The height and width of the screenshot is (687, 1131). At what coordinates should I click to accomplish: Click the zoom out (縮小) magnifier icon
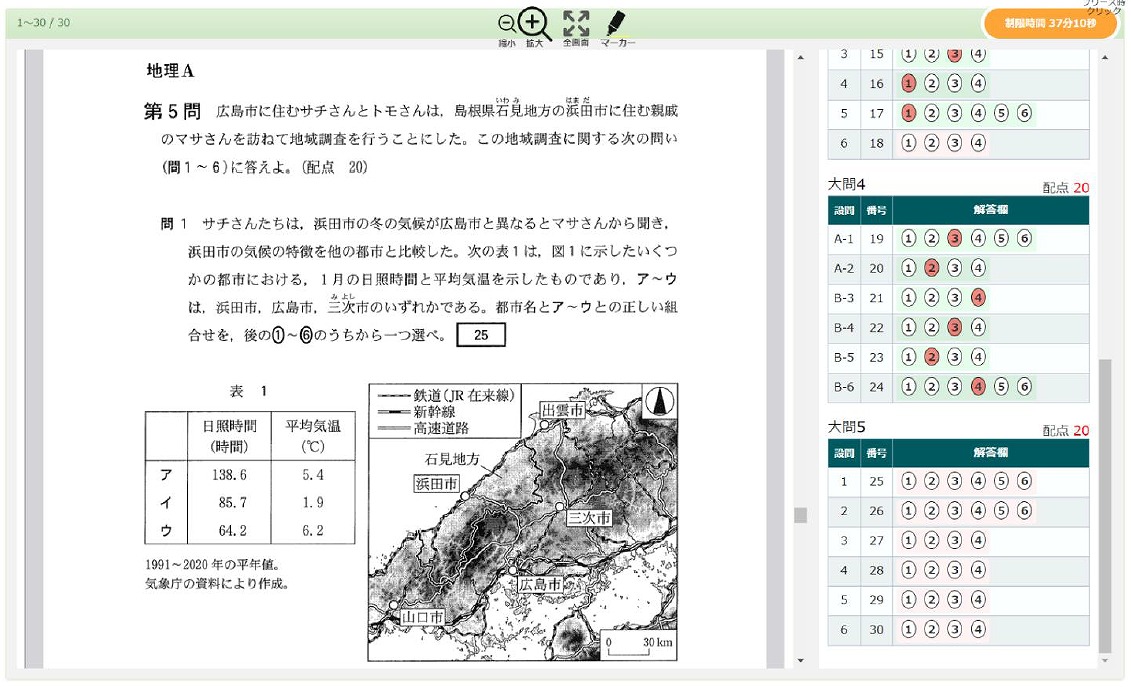pos(506,24)
